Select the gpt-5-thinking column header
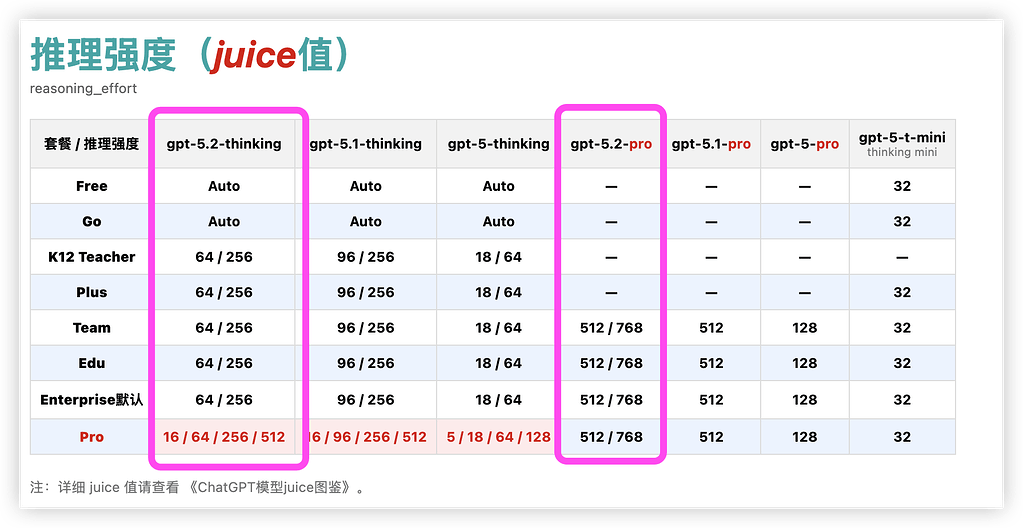The width and height of the screenshot is (1023, 528). click(x=498, y=144)
